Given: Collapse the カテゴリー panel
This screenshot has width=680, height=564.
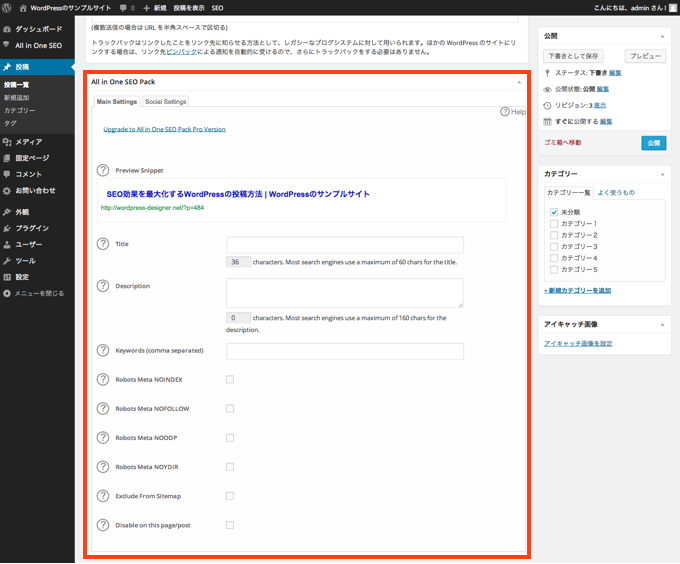Looking at the screenshot, I should [x=662, y=174].
